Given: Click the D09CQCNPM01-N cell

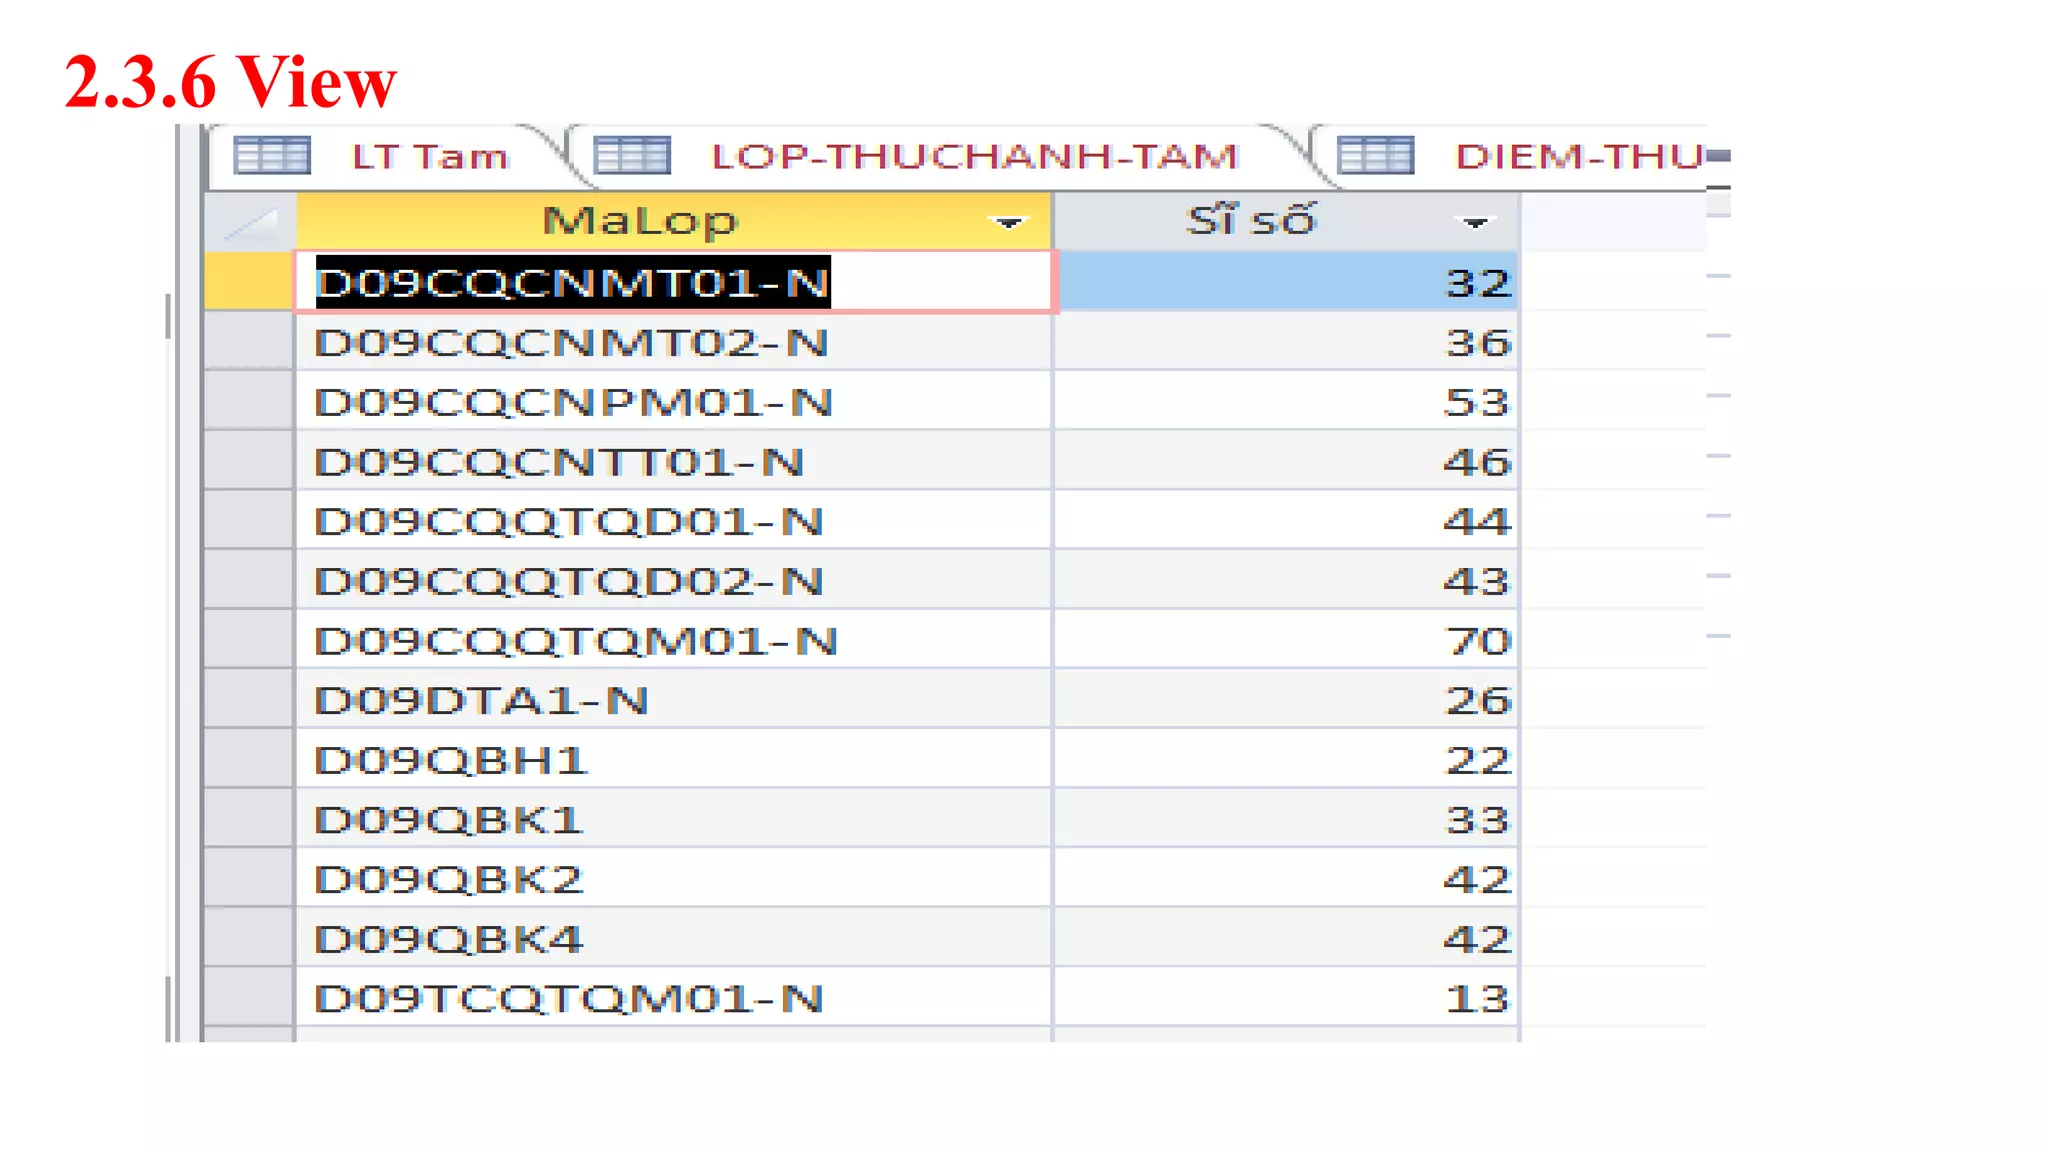Looking at the screenshot, I should point(672,402).
